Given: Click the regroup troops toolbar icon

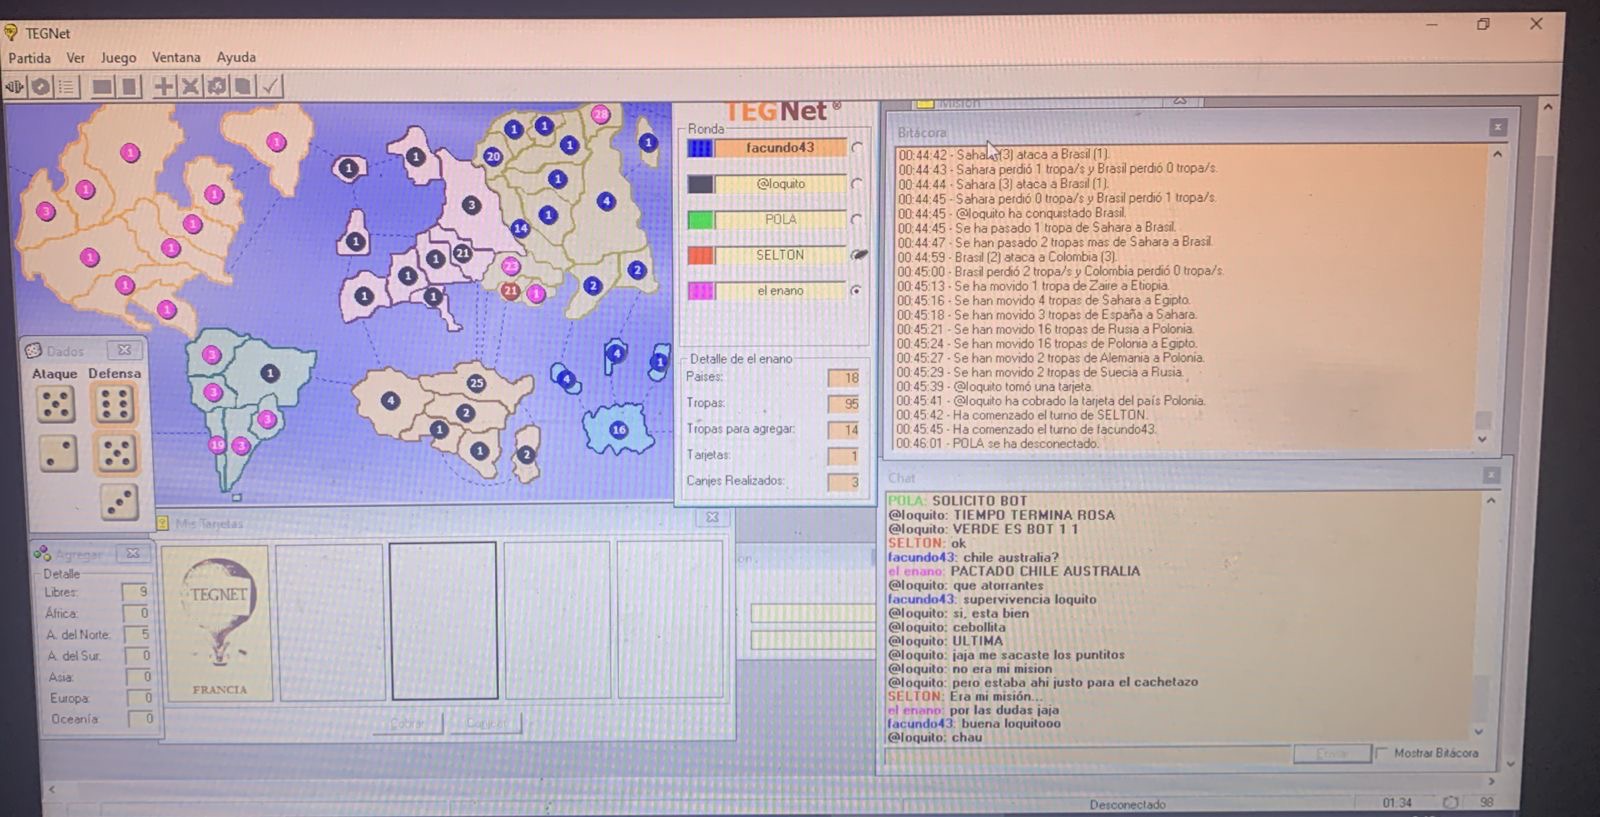Looking at the screenshot, I should click(216, 87).
